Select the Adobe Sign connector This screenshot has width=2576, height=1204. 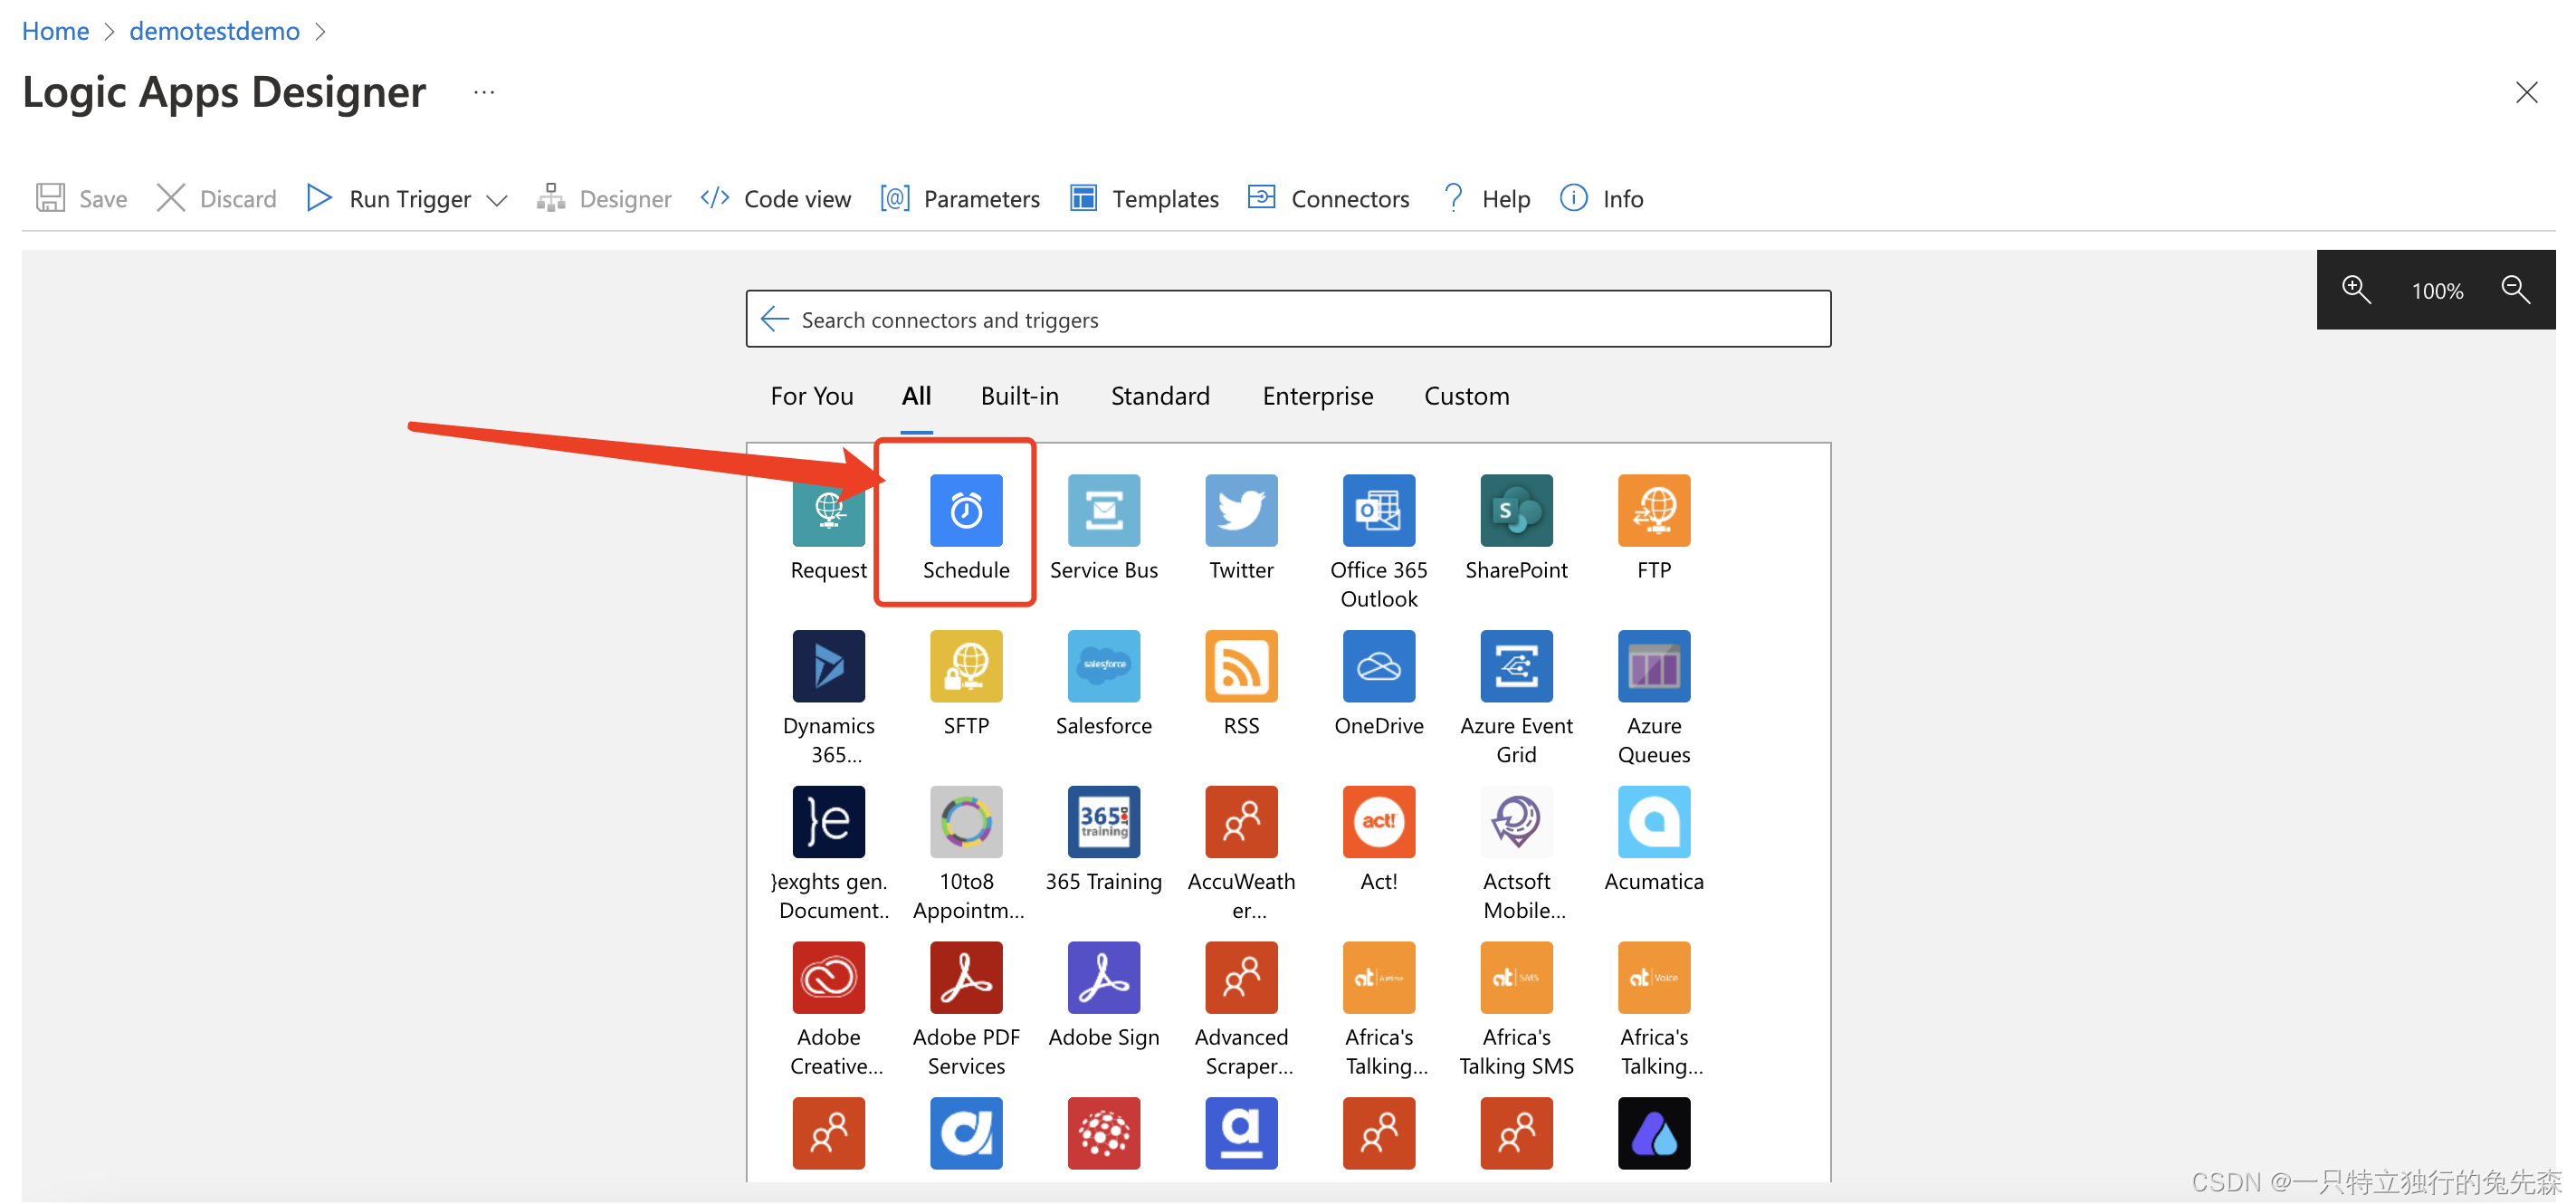point(1103,978)
